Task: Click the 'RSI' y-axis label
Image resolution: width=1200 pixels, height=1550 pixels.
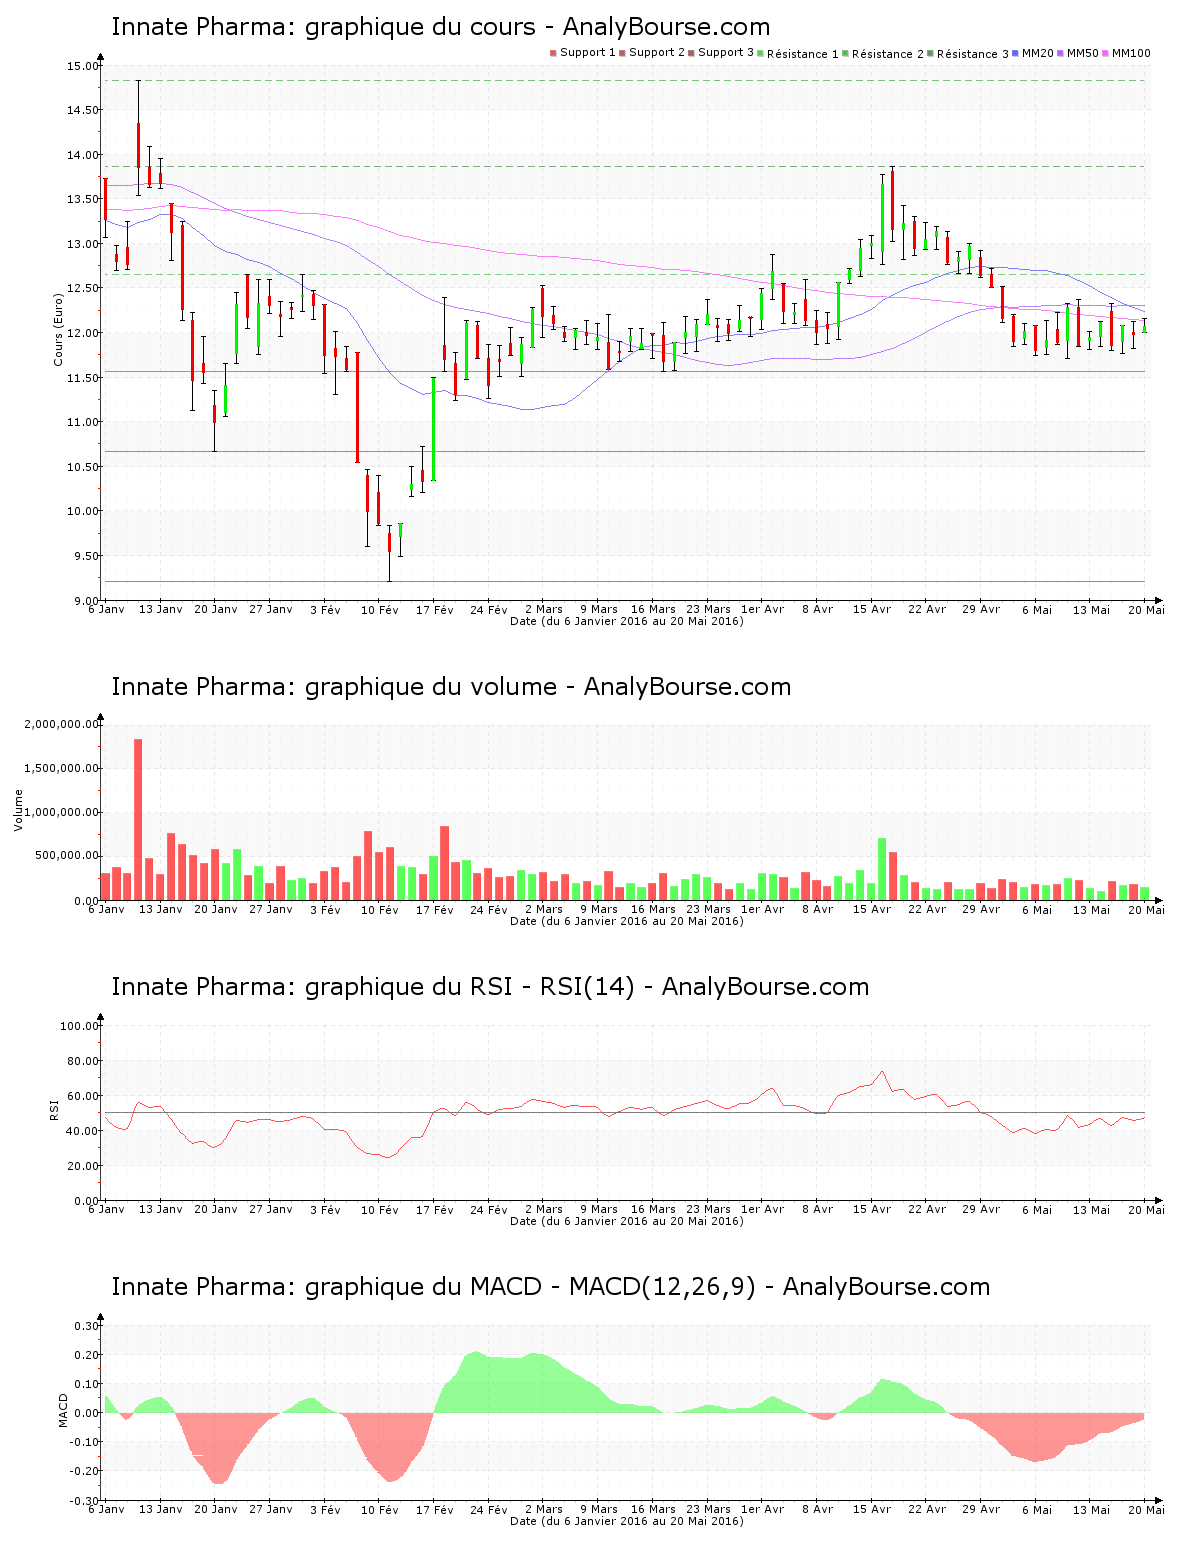Action: 54,1109
